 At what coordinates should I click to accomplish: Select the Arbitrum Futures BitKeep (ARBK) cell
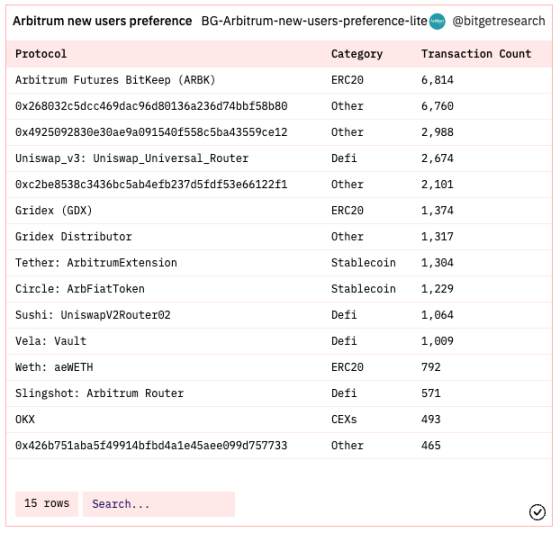pos(115,80)
